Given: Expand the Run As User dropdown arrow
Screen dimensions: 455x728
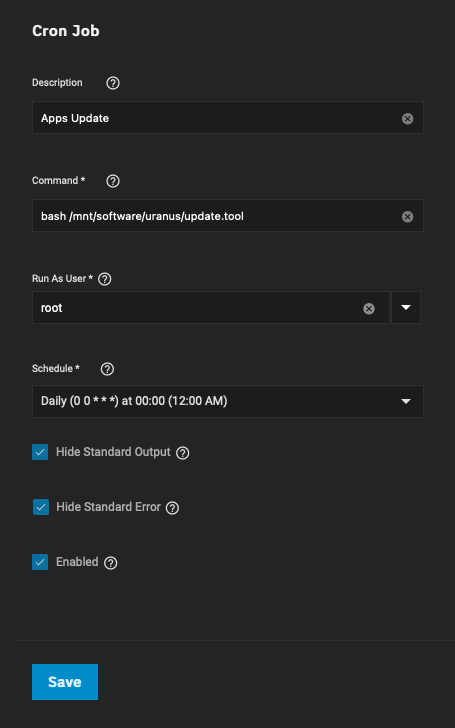Looking at the screenshot, I should 406,307.
